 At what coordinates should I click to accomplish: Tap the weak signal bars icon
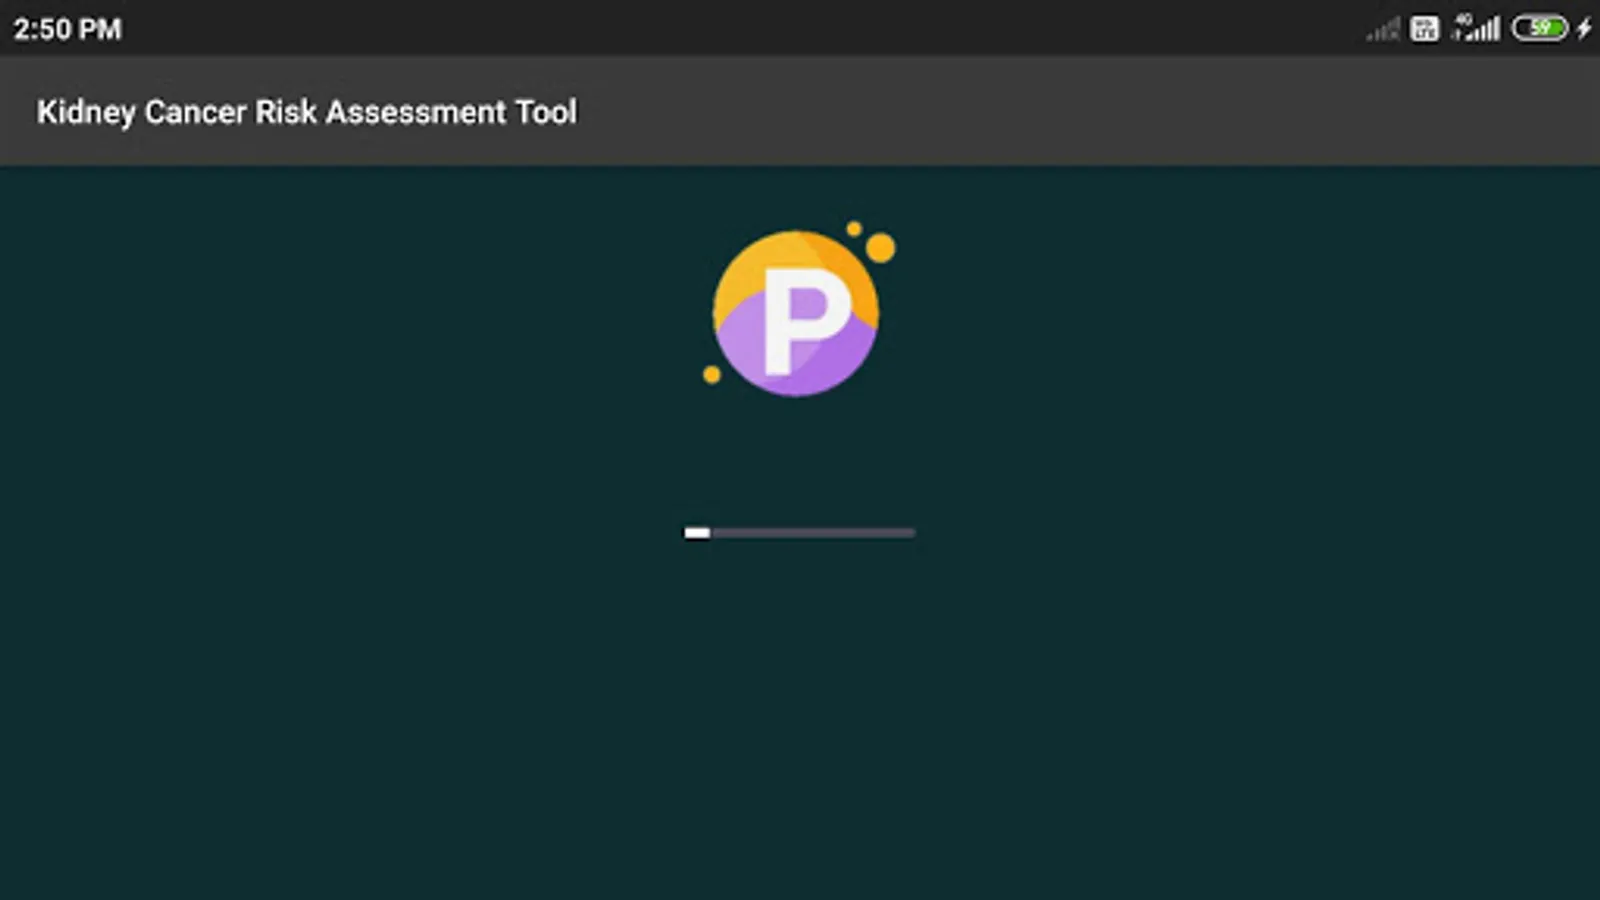(x=1383, y=30)
